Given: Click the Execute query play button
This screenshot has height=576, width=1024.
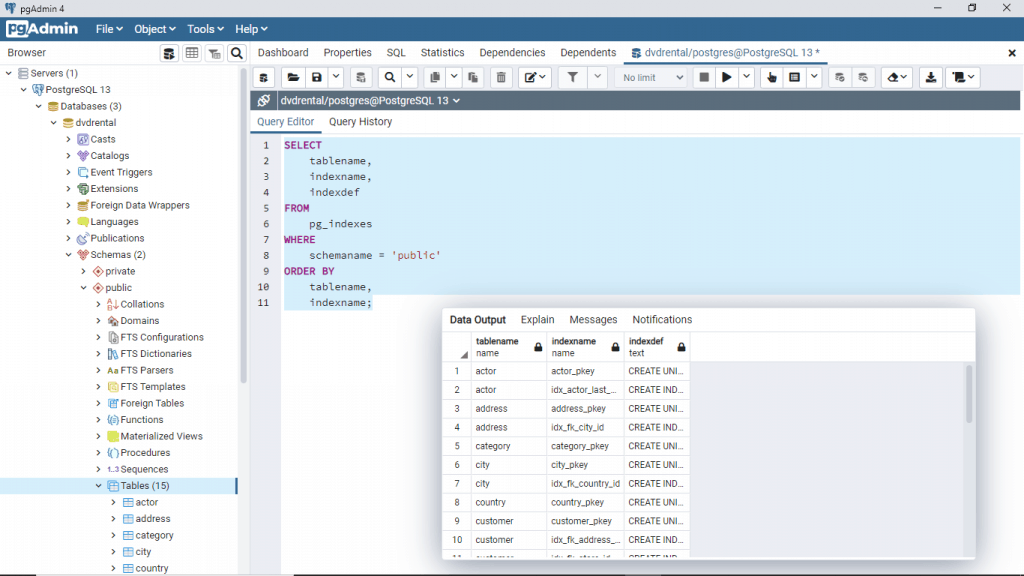Looking at the screenshot, I should [x=727, y=77].
